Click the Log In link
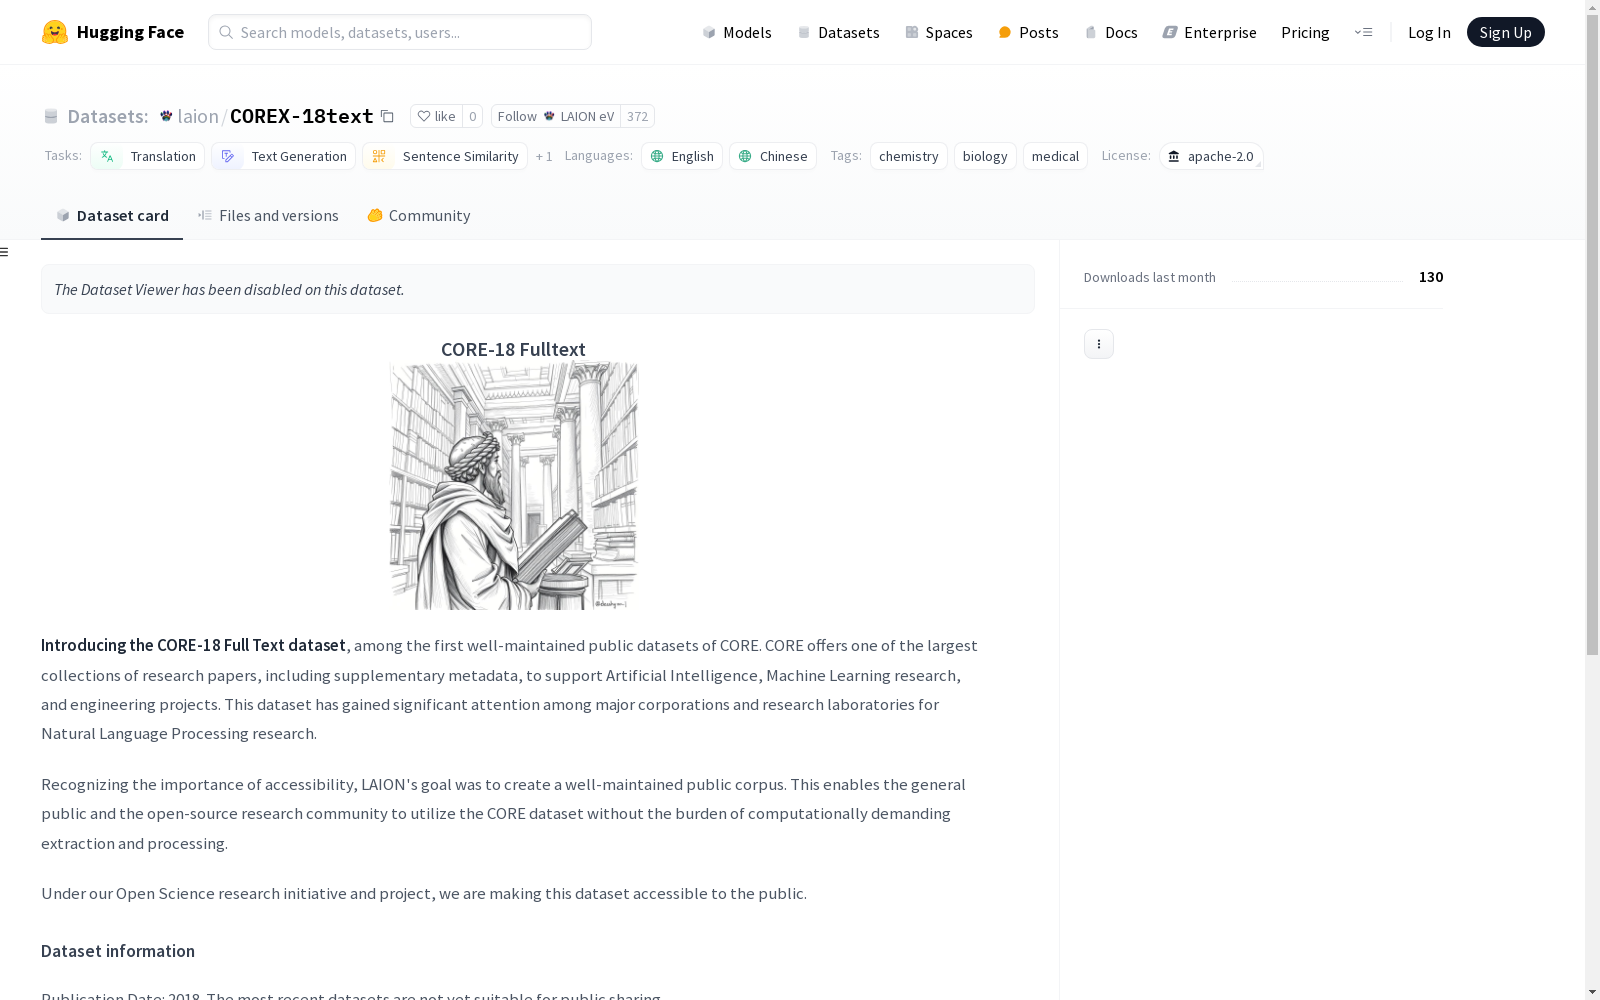 click(1429, 32)
